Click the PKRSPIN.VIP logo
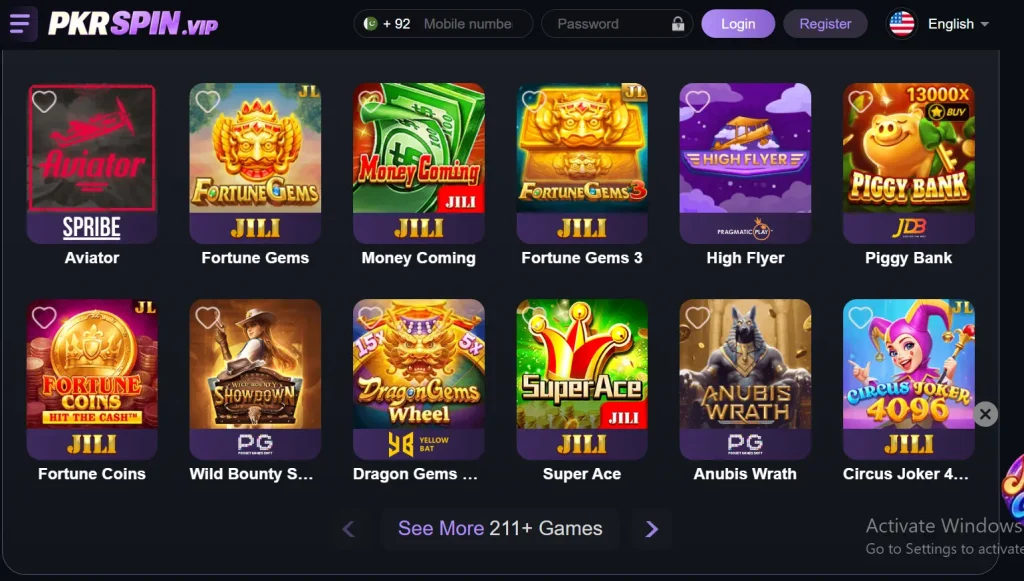Image resolution: width=1024 pixels, height=581 pixels. click(133, 24)
